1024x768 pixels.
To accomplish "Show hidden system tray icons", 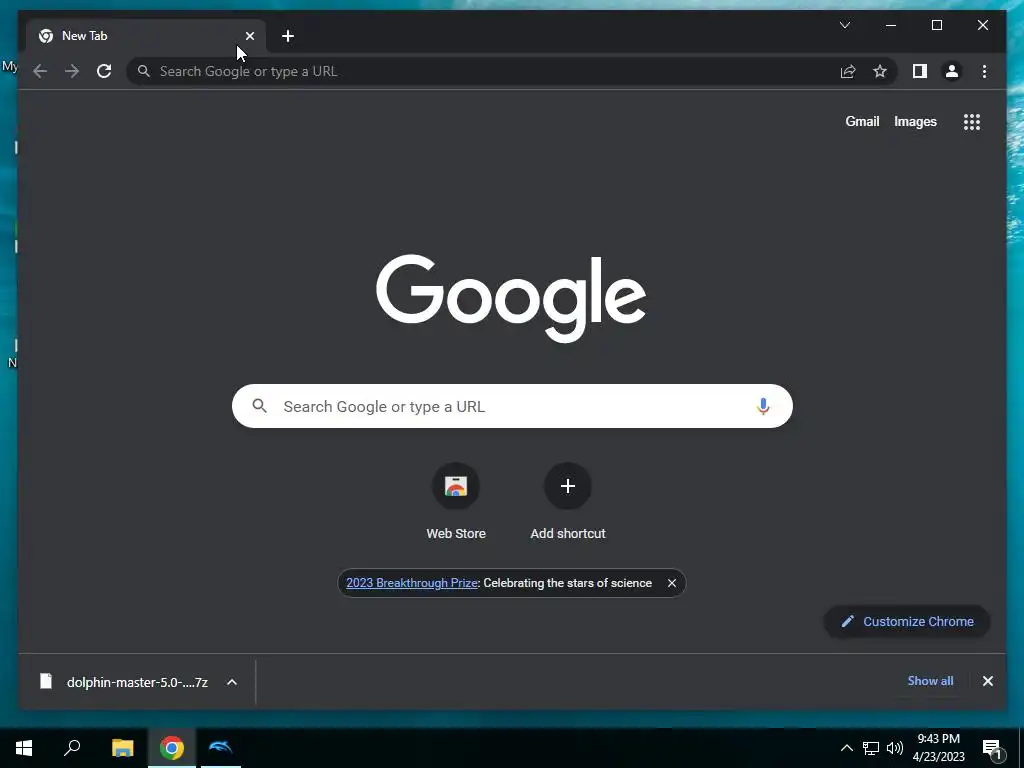I will click(846, 748).
